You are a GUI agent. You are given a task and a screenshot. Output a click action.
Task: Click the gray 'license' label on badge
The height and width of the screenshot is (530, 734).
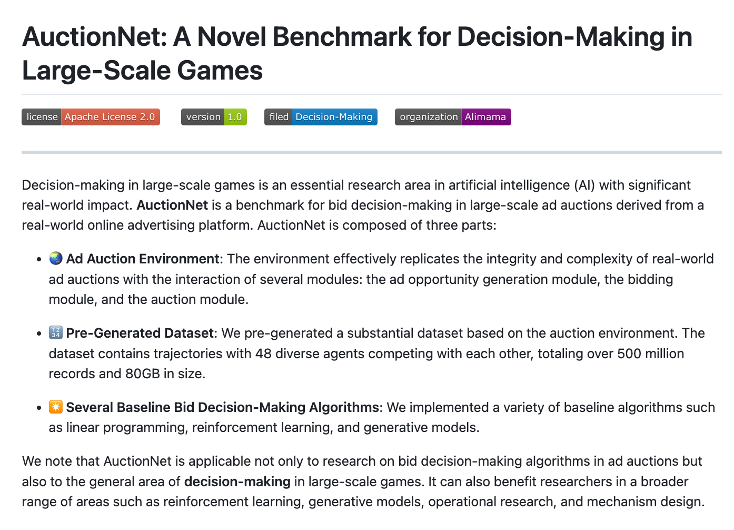[42, 117]
